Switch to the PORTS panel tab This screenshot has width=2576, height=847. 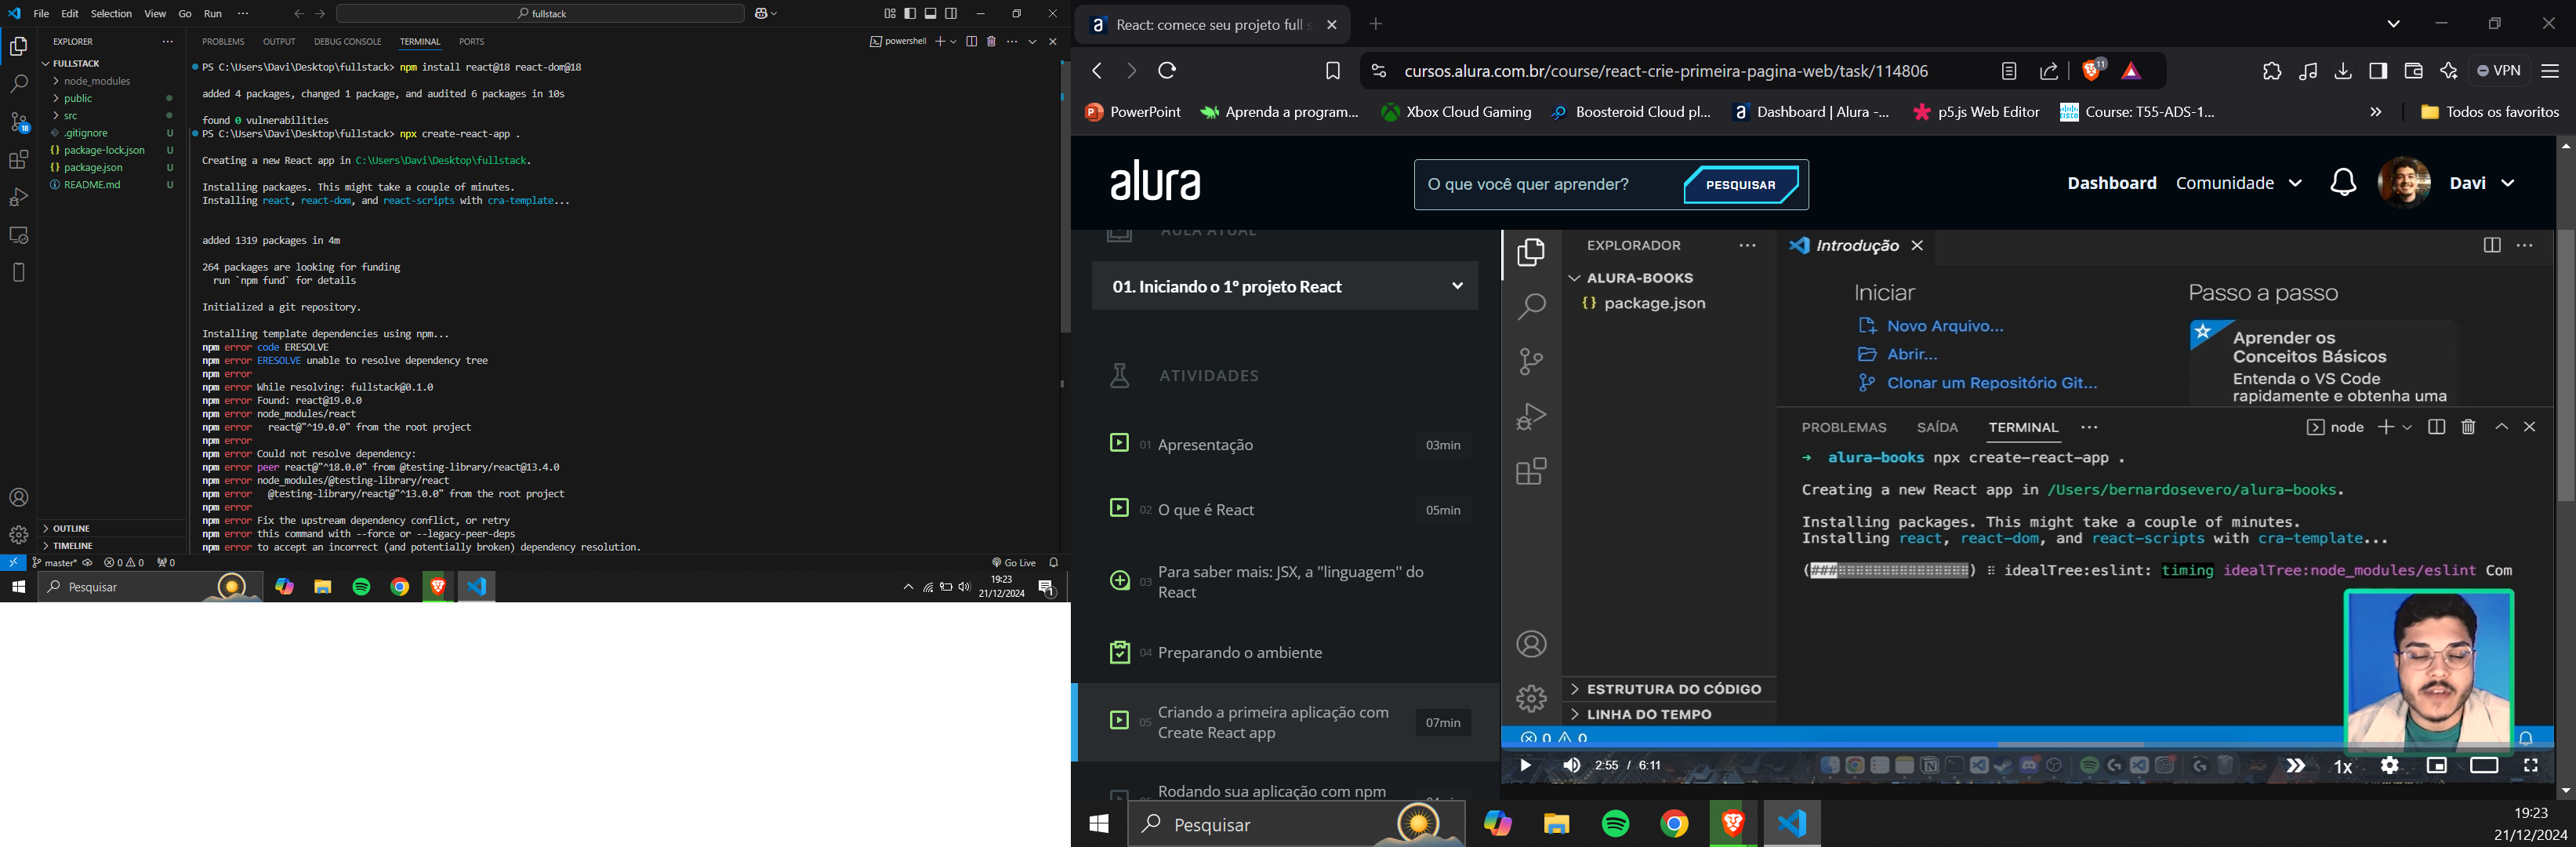(x=472, y=42)
